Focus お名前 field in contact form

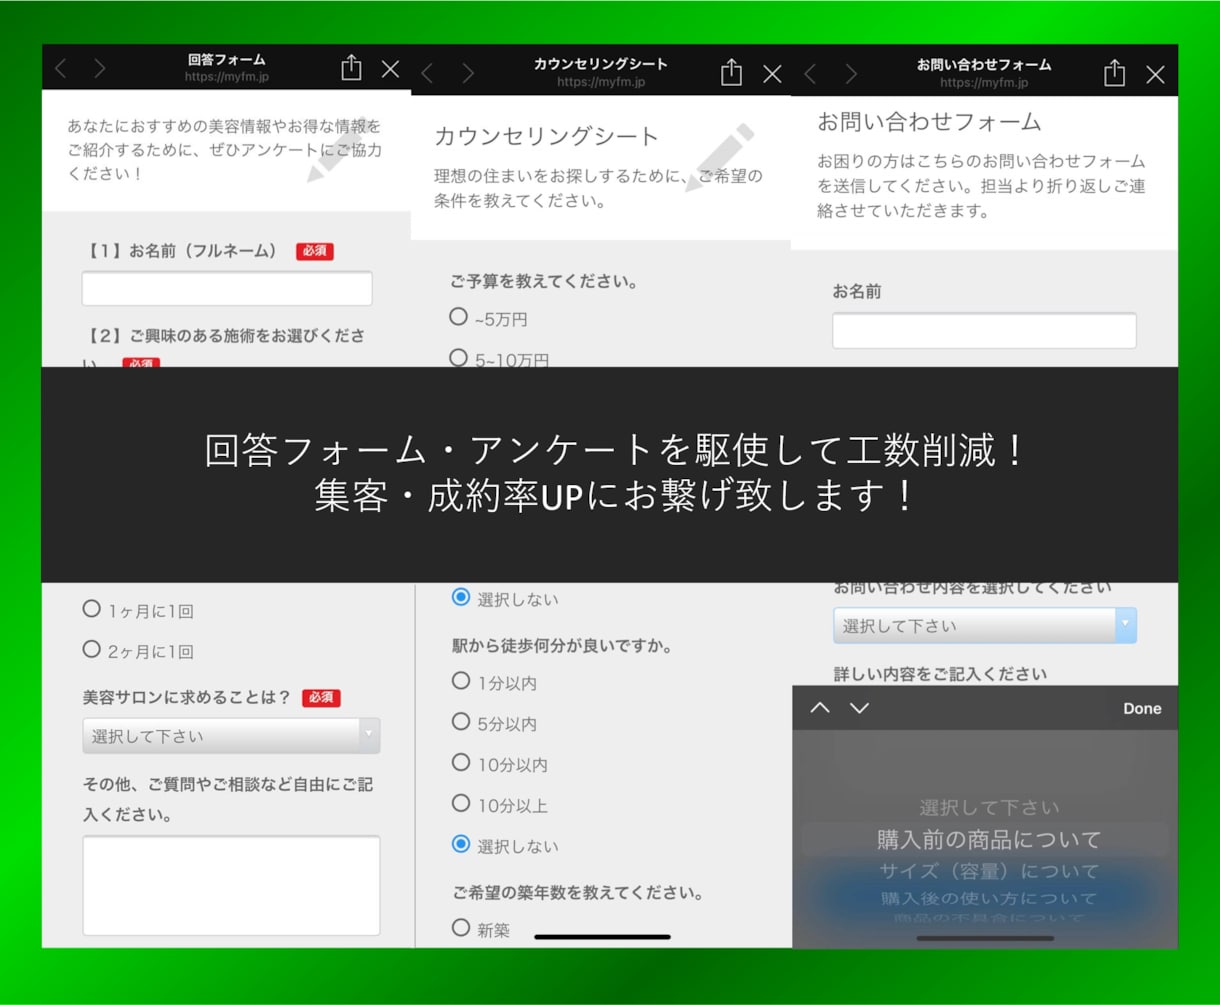(984, 330)
